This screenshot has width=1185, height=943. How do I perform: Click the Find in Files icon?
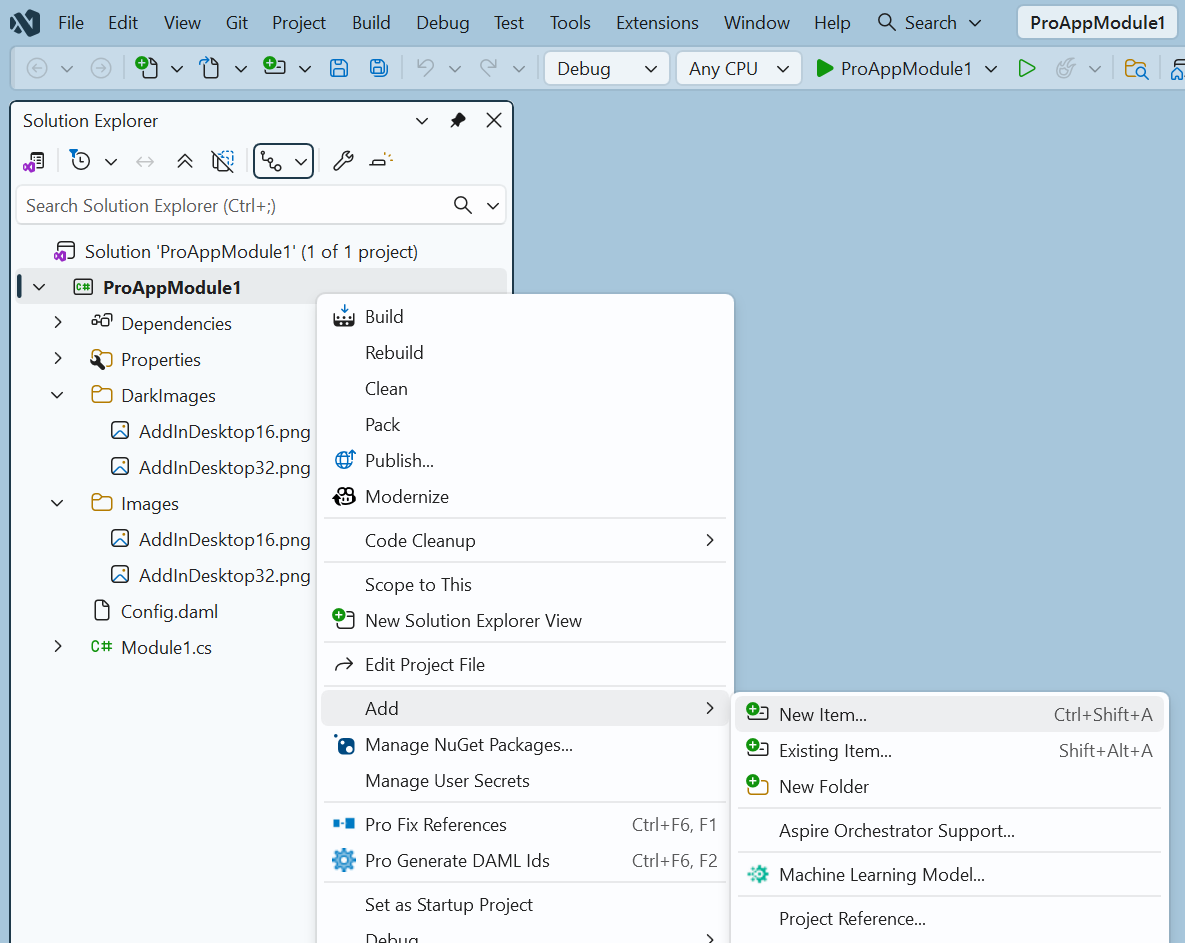(x=1136, y=69)
